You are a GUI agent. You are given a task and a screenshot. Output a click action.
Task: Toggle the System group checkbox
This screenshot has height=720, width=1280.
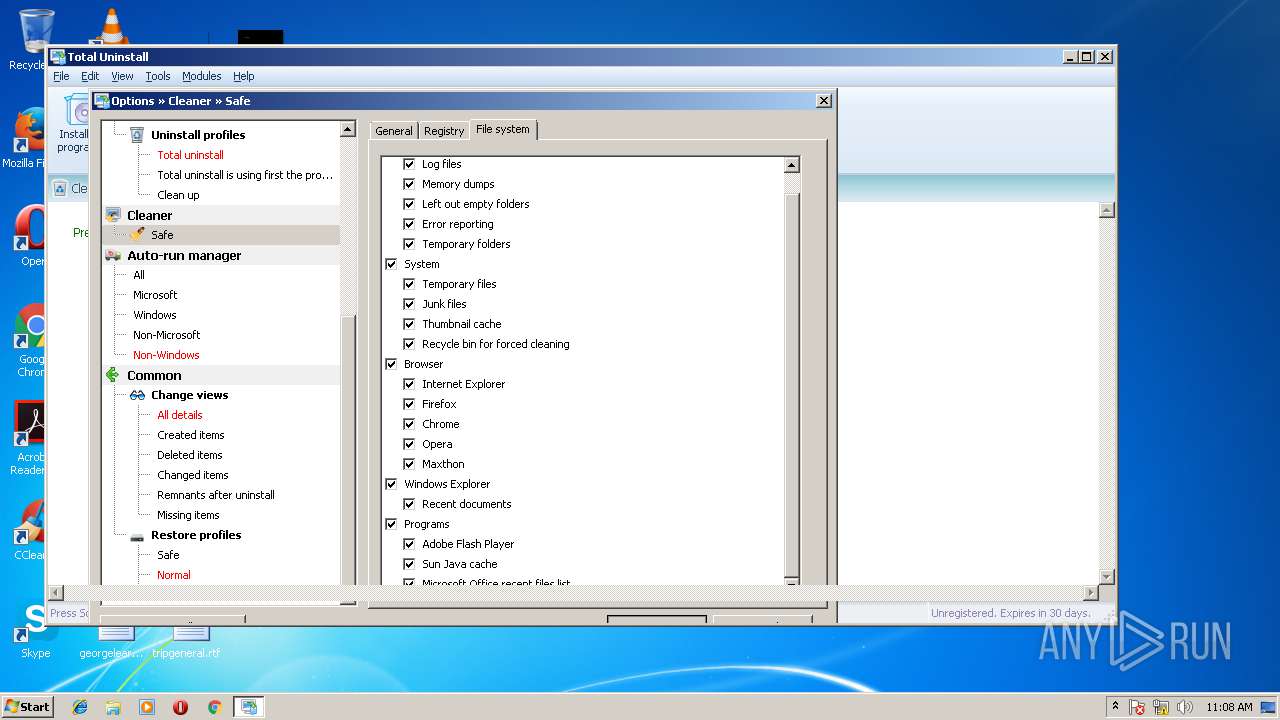tap(391, 264)
